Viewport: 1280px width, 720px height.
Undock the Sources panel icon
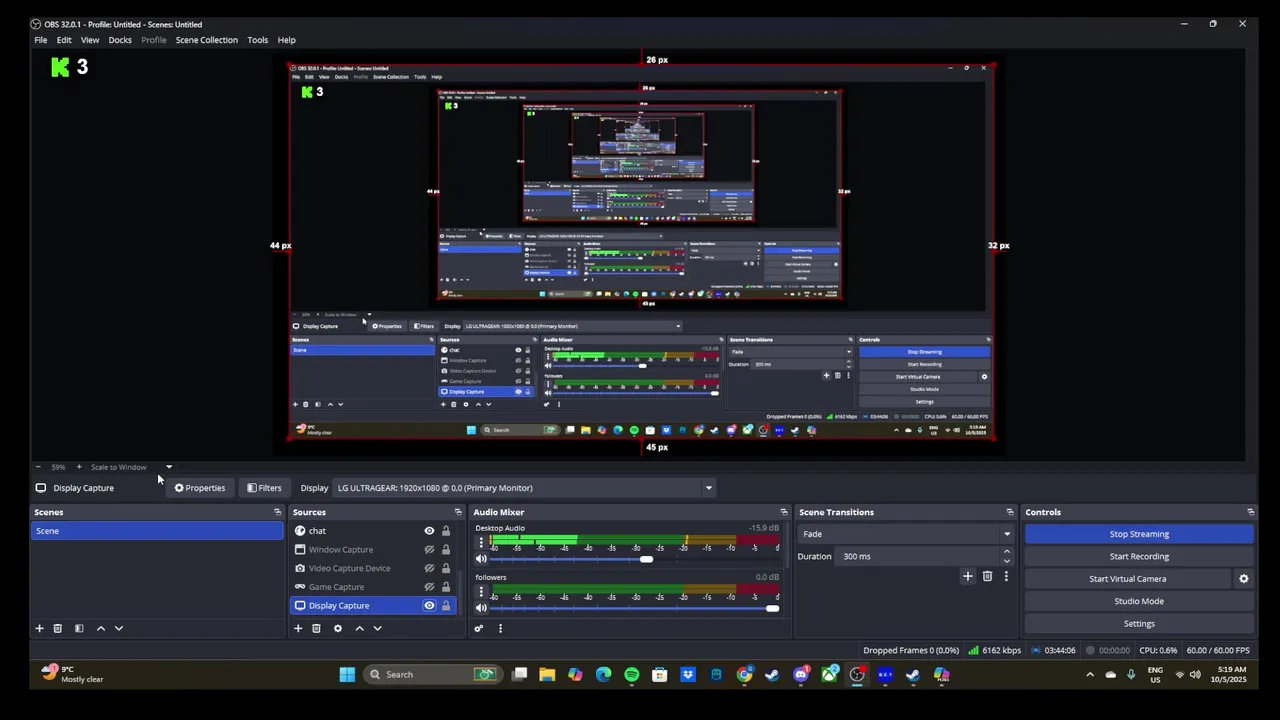click(x=458, y=512)
